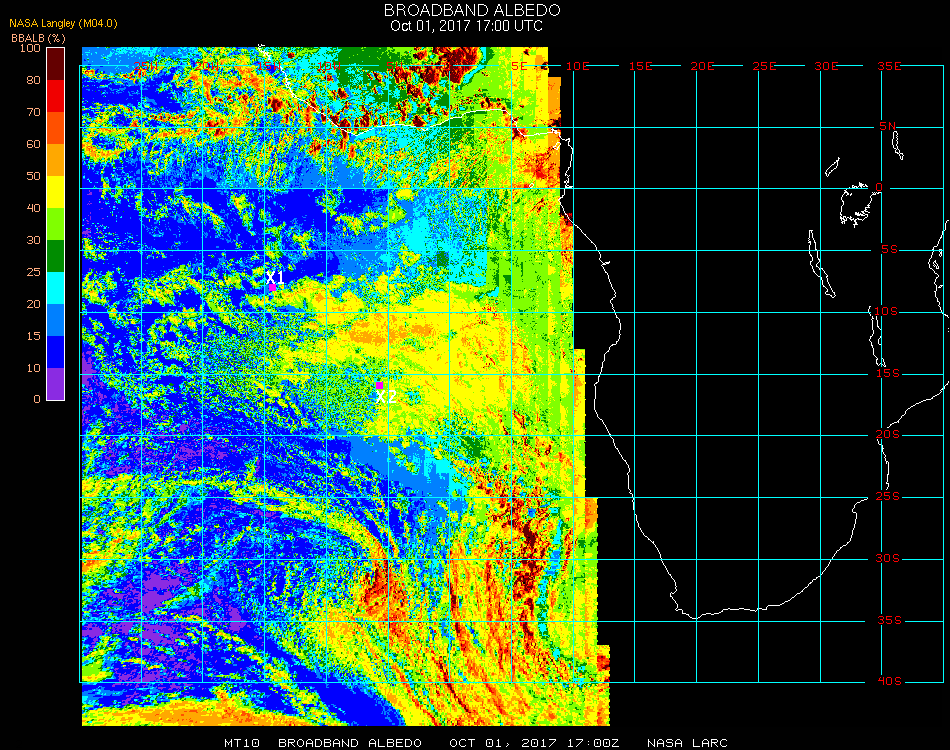
Task: Select the purple 0-10% legend swatch
Action: [55, 384]
